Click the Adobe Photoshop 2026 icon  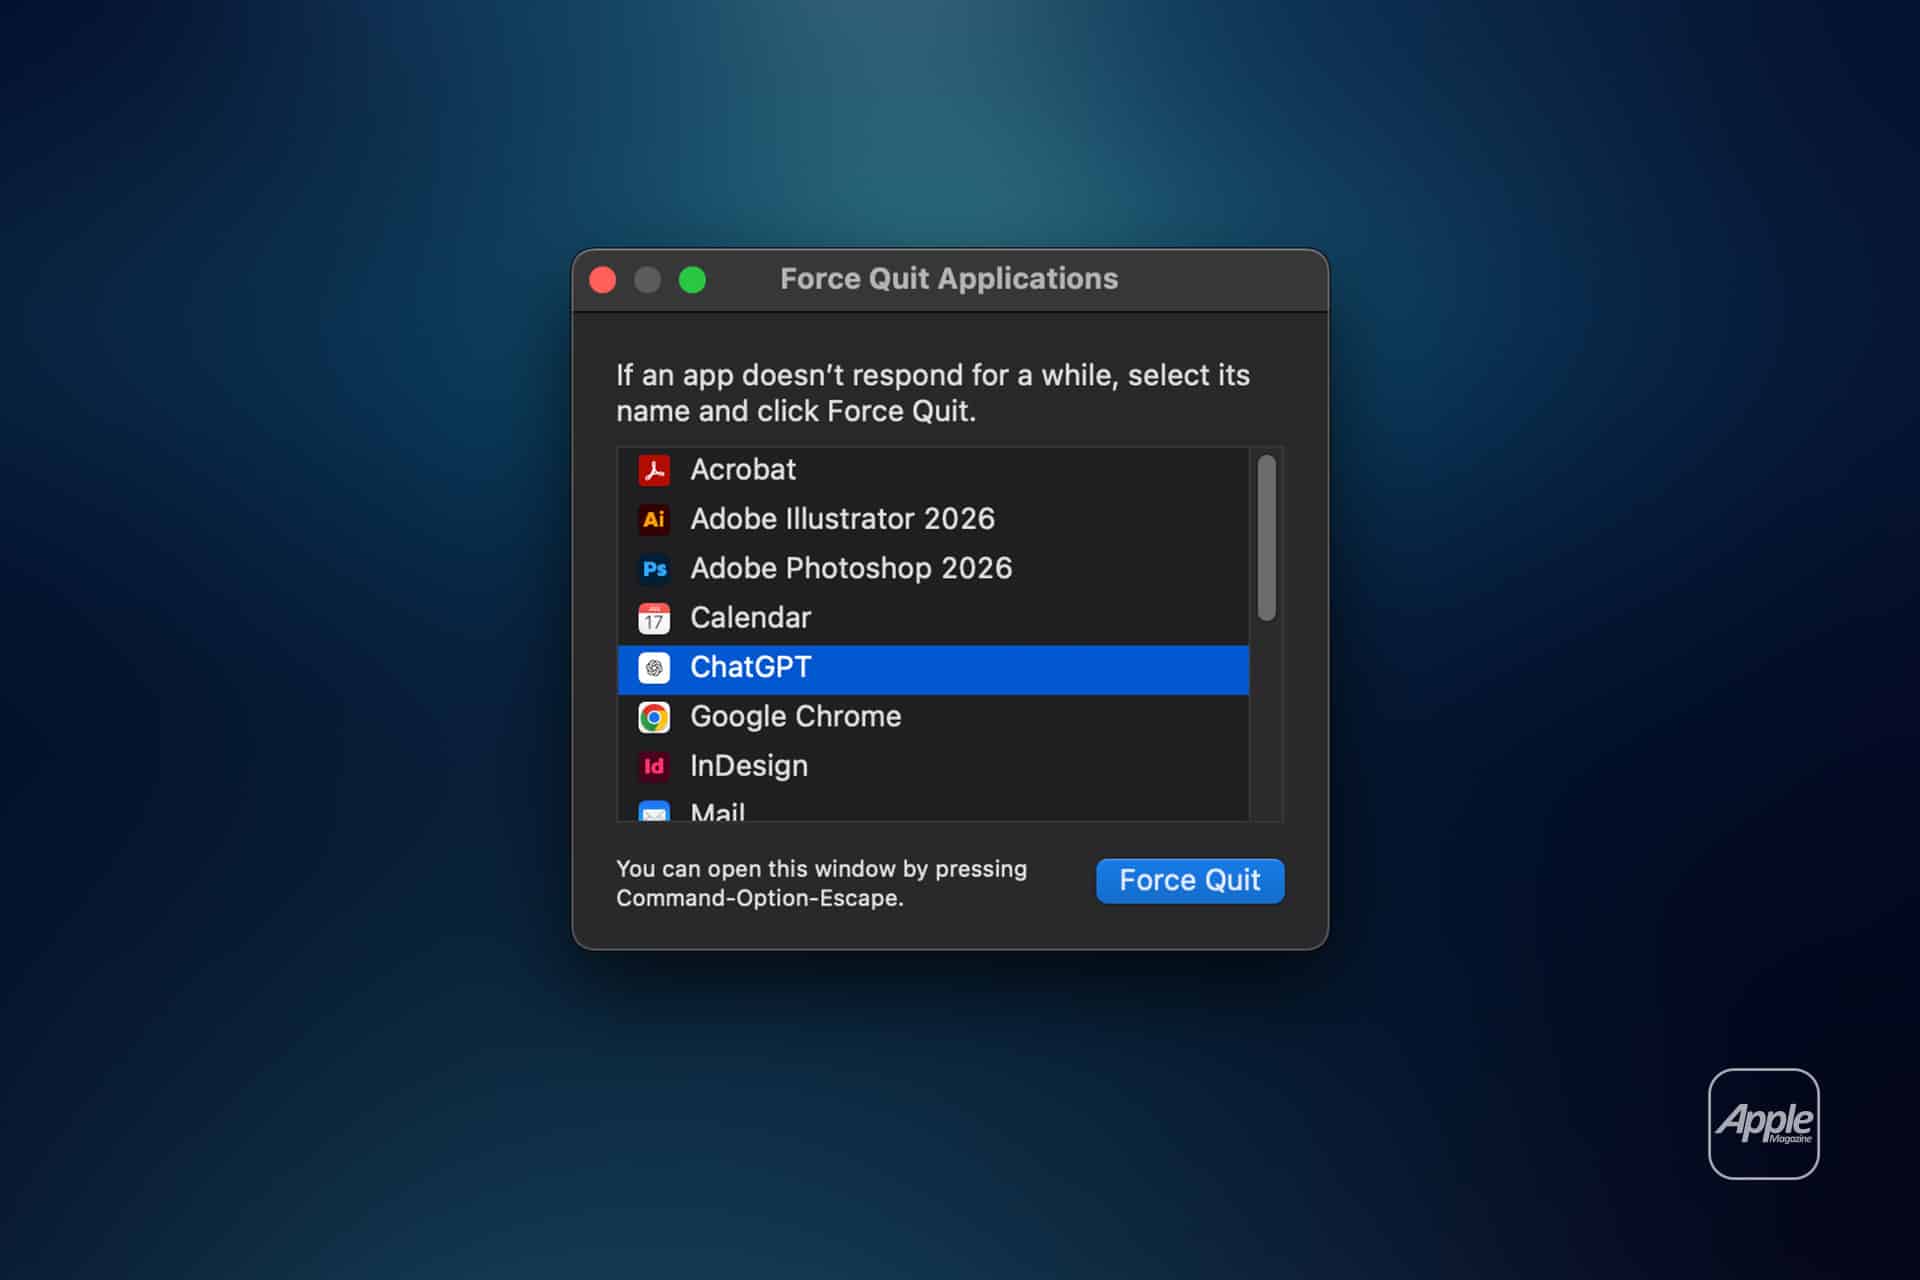pyautogui.click(x=654, y=569)
